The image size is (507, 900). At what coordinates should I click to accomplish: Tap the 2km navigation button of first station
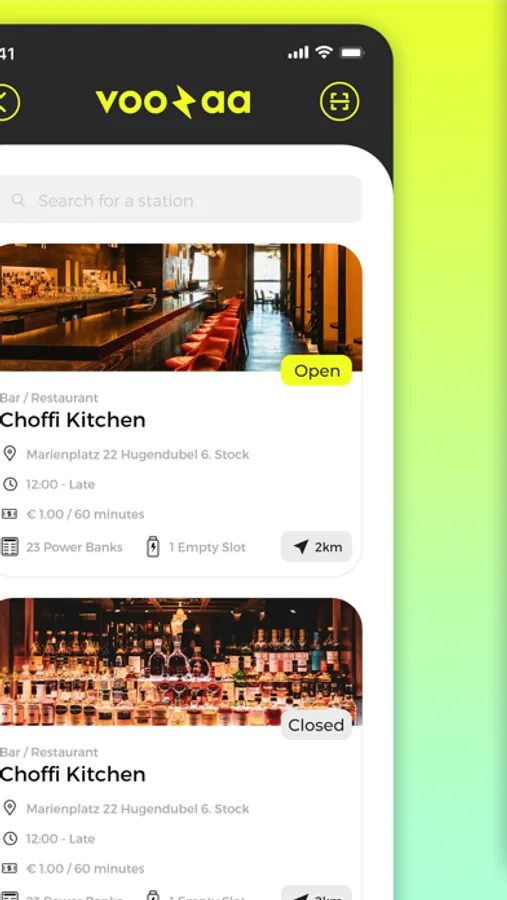[x=316, y=546]
